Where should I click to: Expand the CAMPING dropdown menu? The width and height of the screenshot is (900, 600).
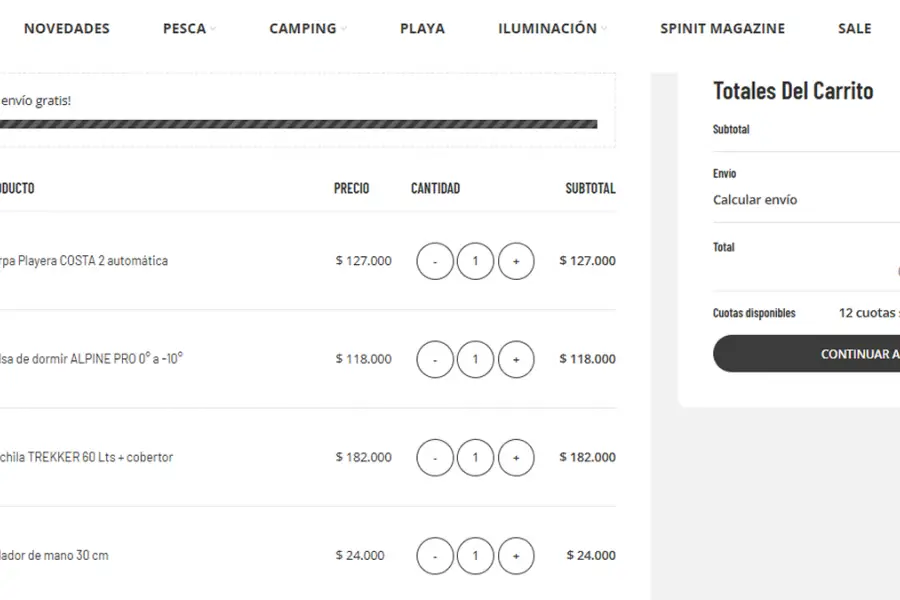tap(308, 29)
